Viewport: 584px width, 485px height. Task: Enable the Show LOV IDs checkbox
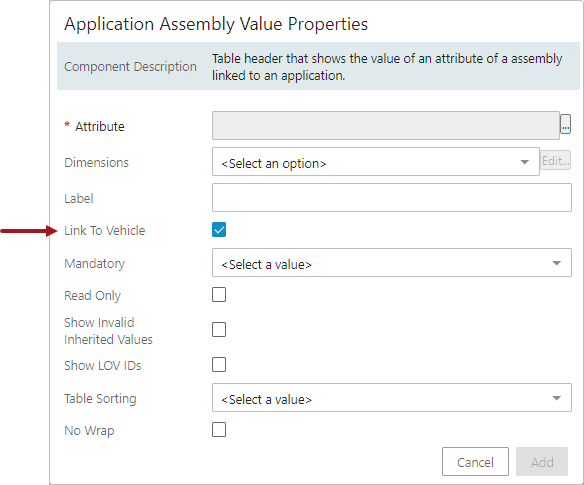(x=219, y=365)
